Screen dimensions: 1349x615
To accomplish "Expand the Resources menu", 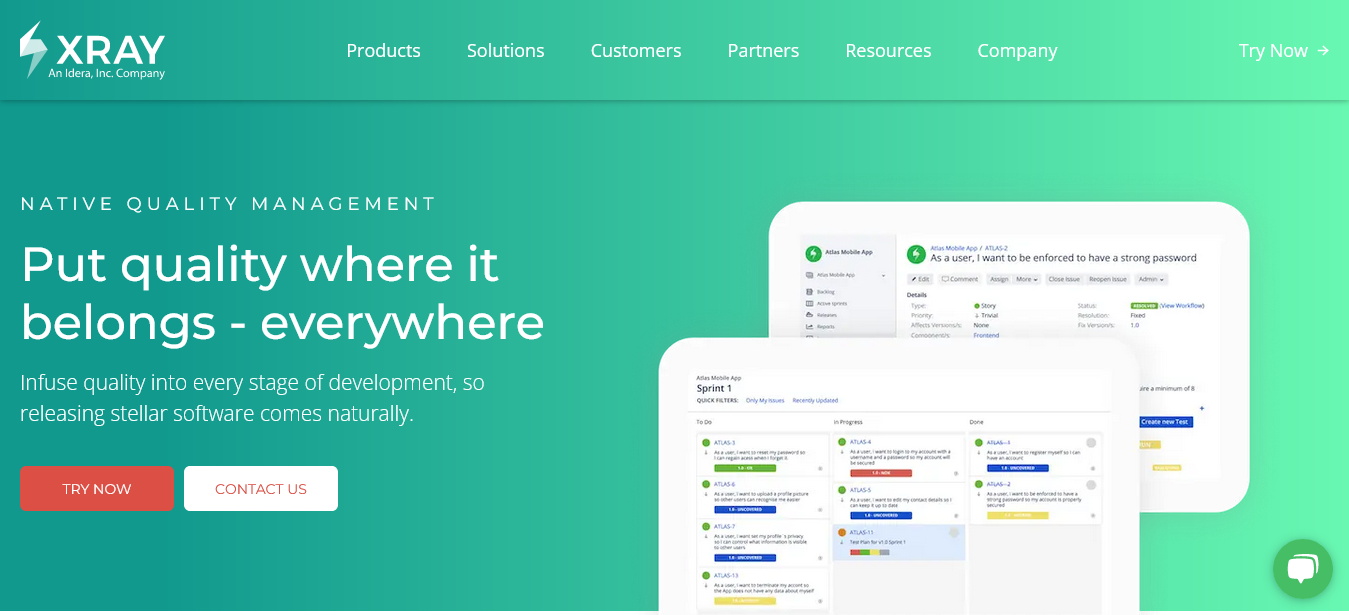I will point(888,51).
